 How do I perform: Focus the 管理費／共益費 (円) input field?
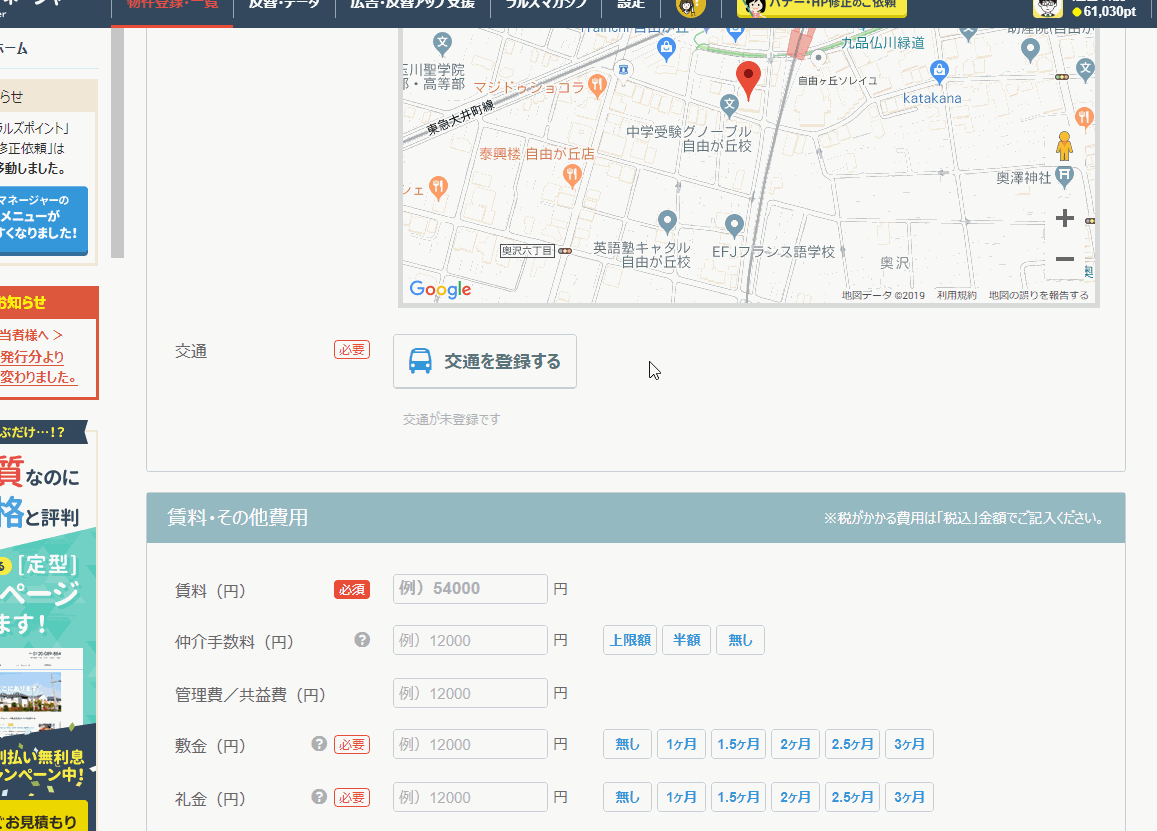tap(470, 694)
